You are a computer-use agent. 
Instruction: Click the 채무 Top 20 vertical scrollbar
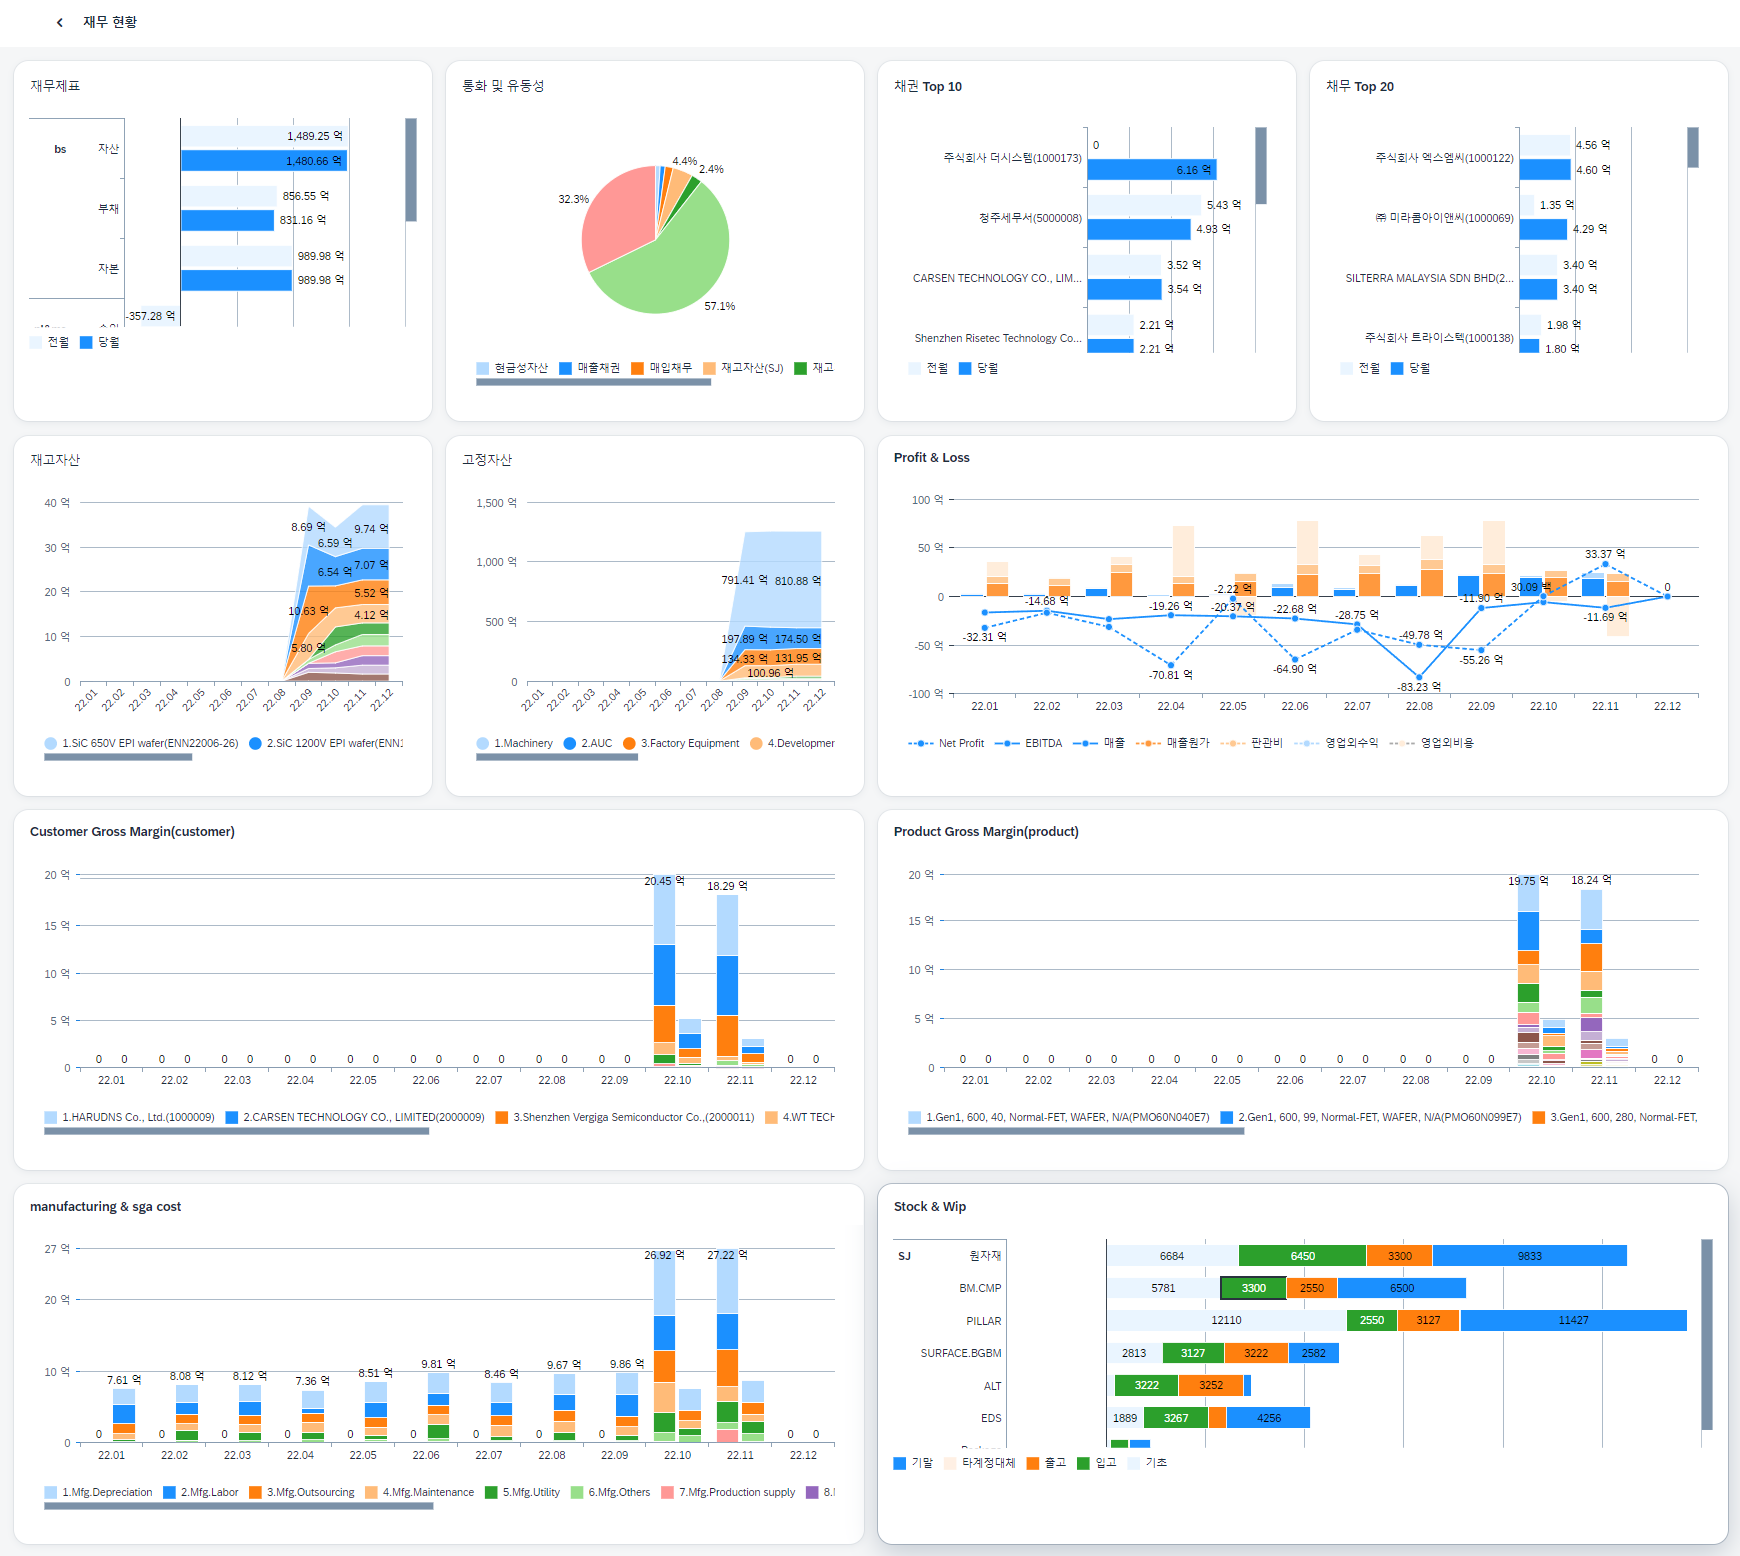coord(1693,147)
